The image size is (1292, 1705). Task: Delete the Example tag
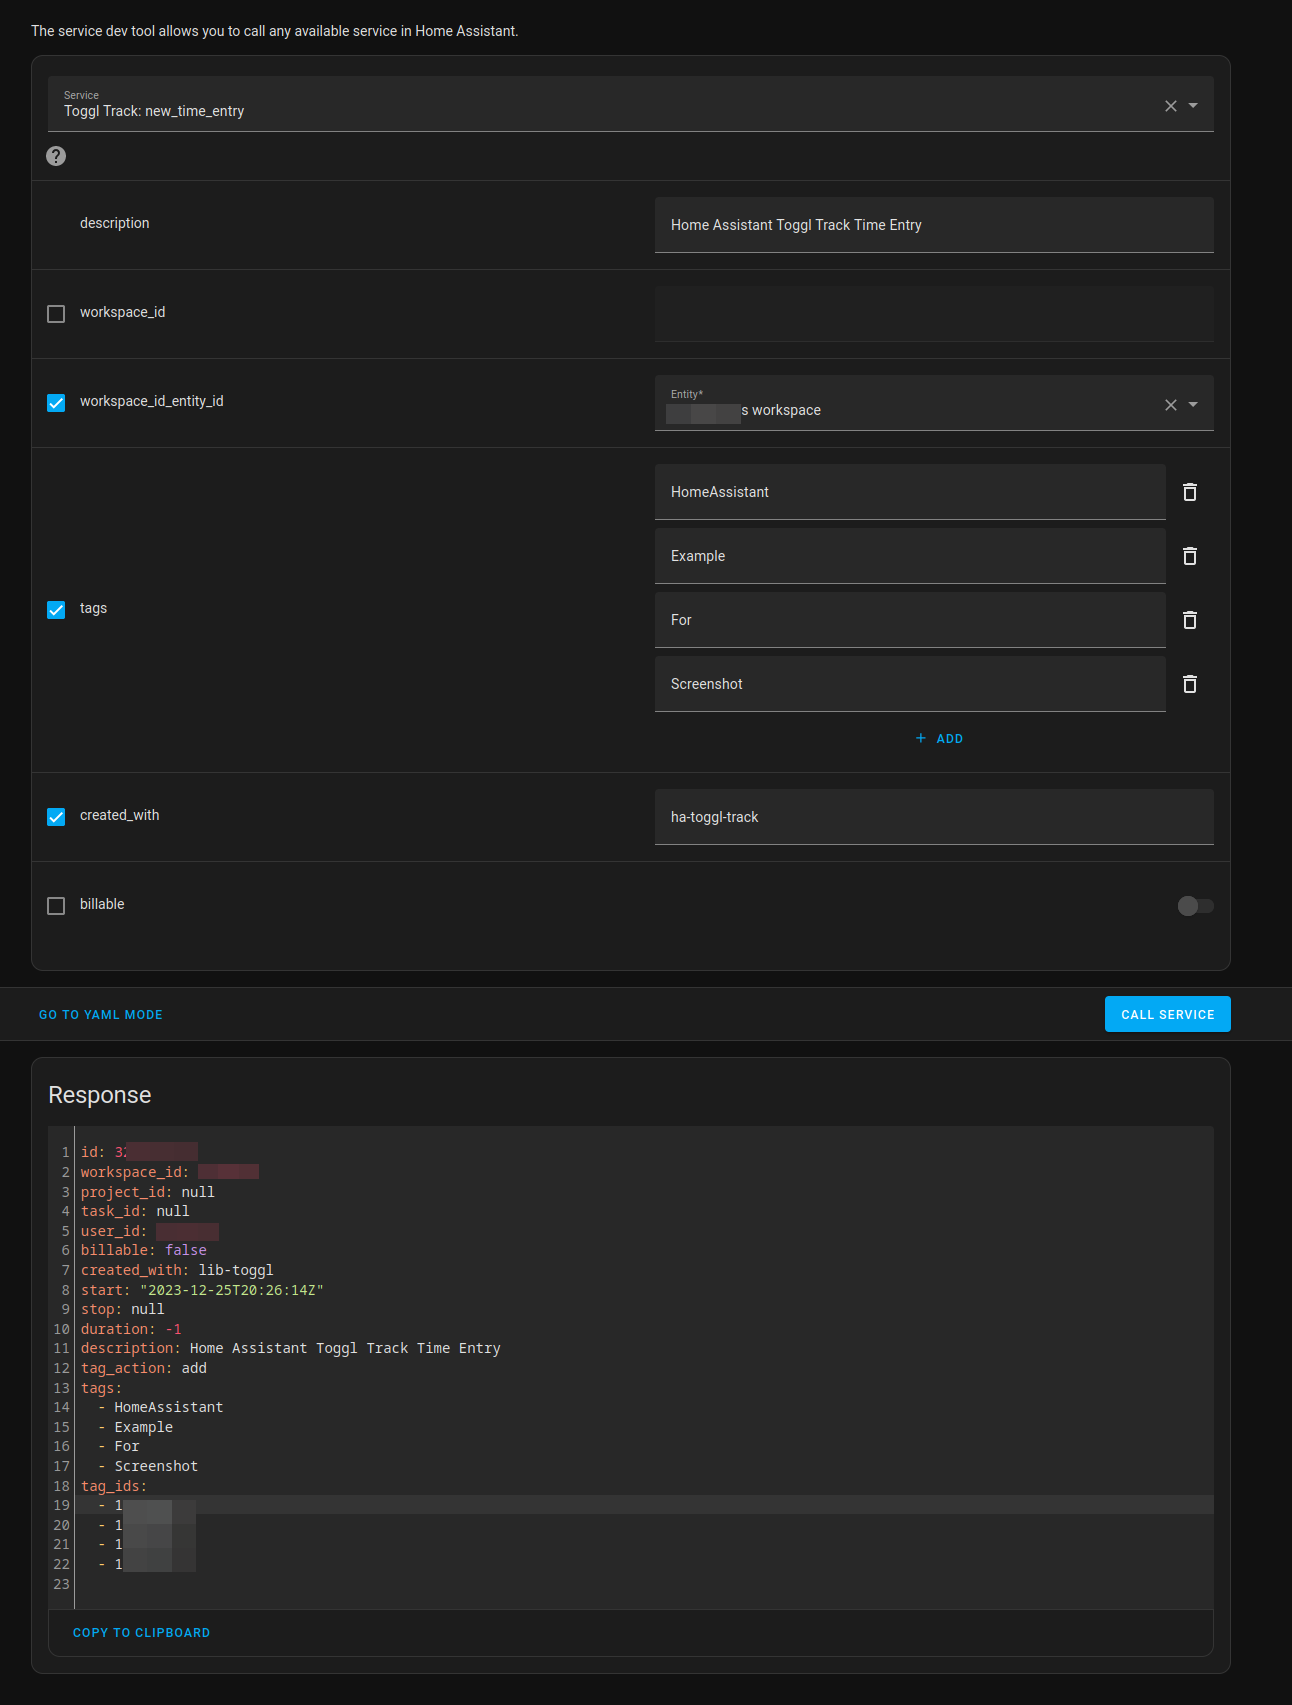[x=1190, y=556]
